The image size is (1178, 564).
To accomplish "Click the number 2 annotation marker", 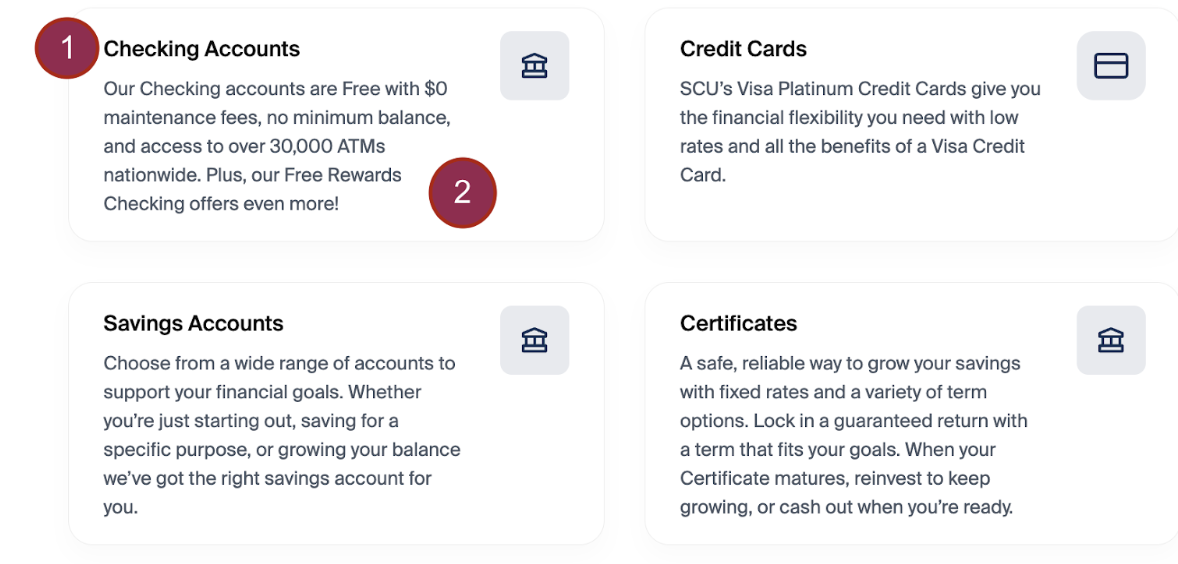I will [x=462, y=192].
